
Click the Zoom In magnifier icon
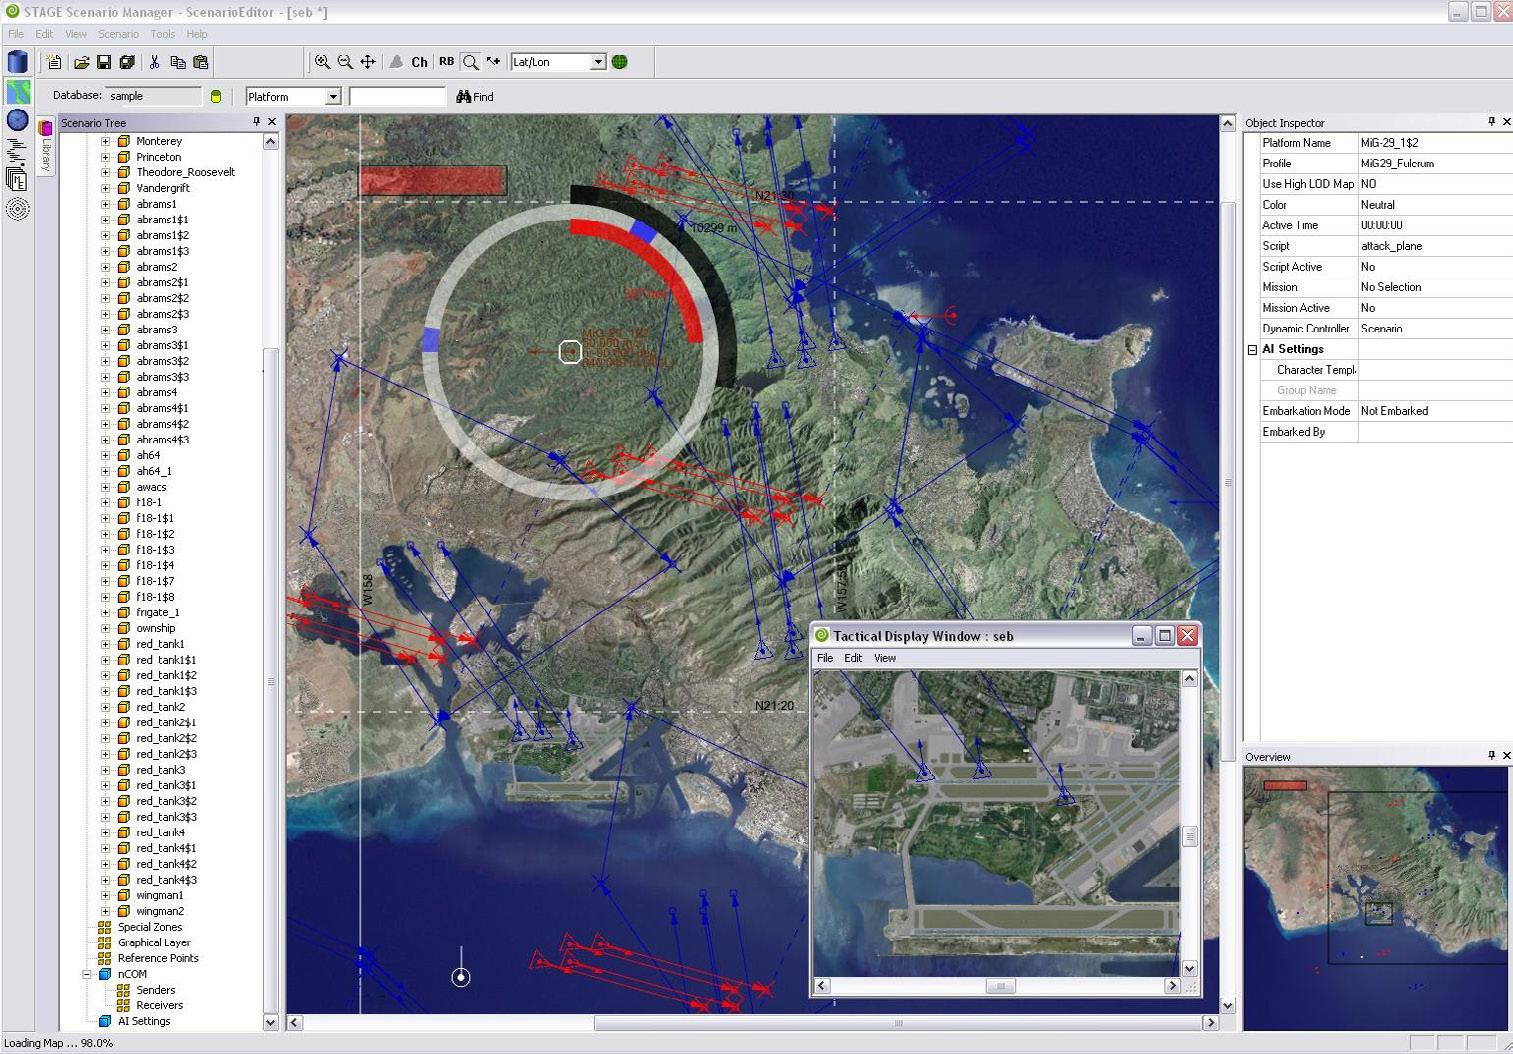point(322,62)
